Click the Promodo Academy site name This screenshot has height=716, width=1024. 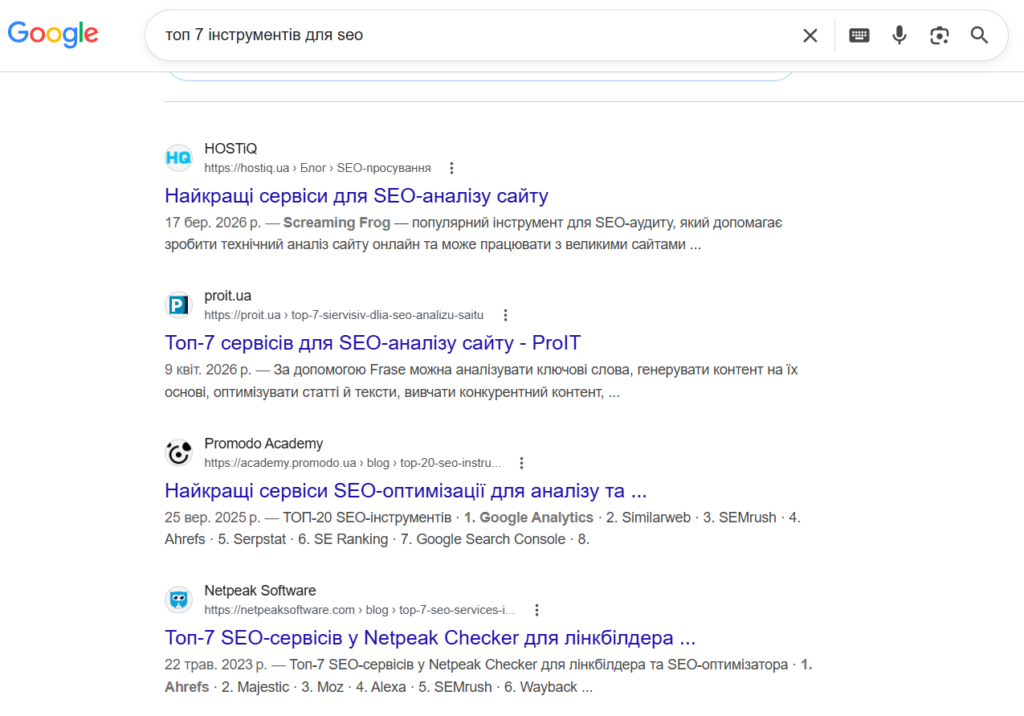[x=264, y=444]
